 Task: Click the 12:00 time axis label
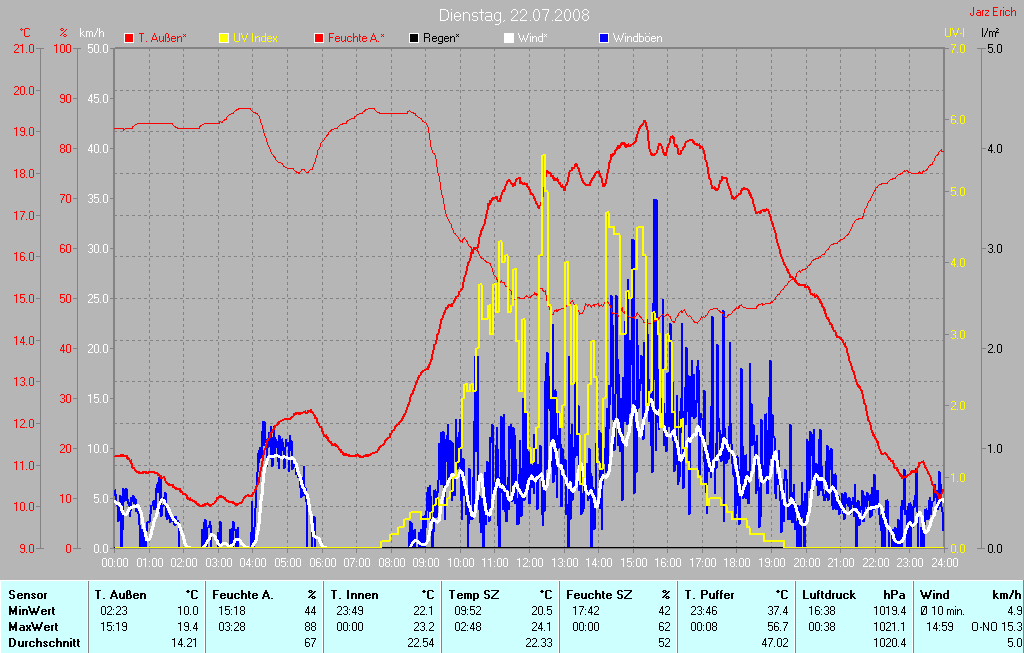[x=529, y=564]
